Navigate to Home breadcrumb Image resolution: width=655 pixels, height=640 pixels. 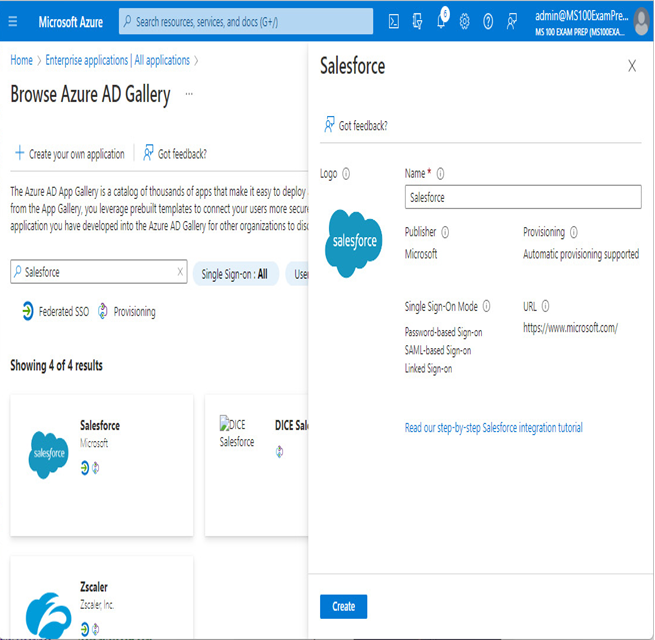point(21,60)
